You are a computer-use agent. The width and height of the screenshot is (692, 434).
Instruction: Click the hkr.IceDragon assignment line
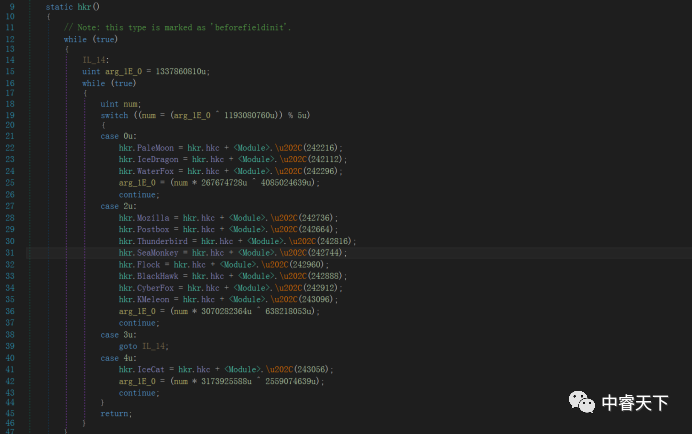click(233, 159)
